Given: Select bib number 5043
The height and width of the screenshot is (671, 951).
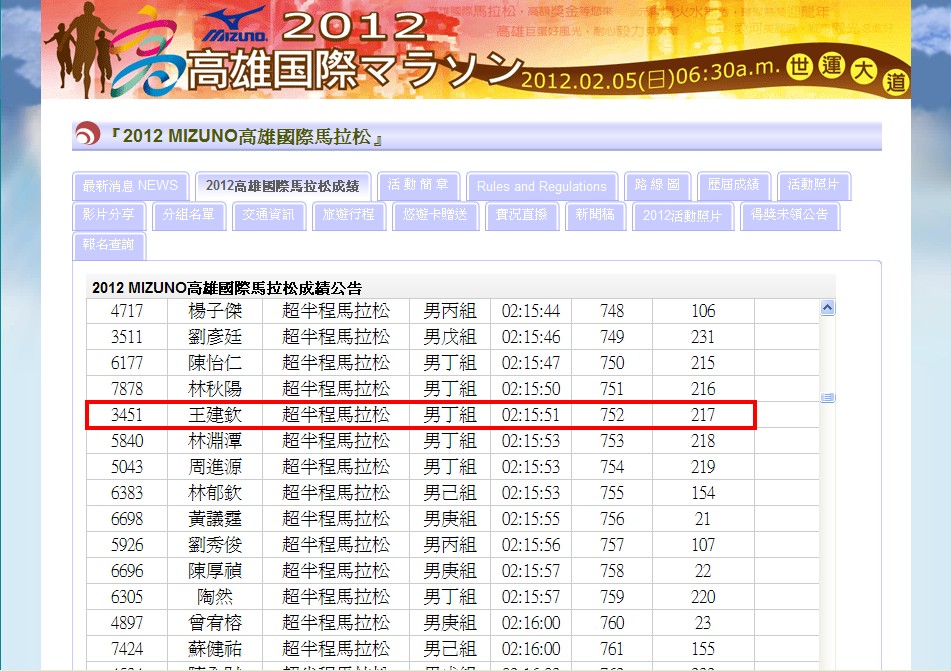Looking at the screenshot, I should click(127, 467).
